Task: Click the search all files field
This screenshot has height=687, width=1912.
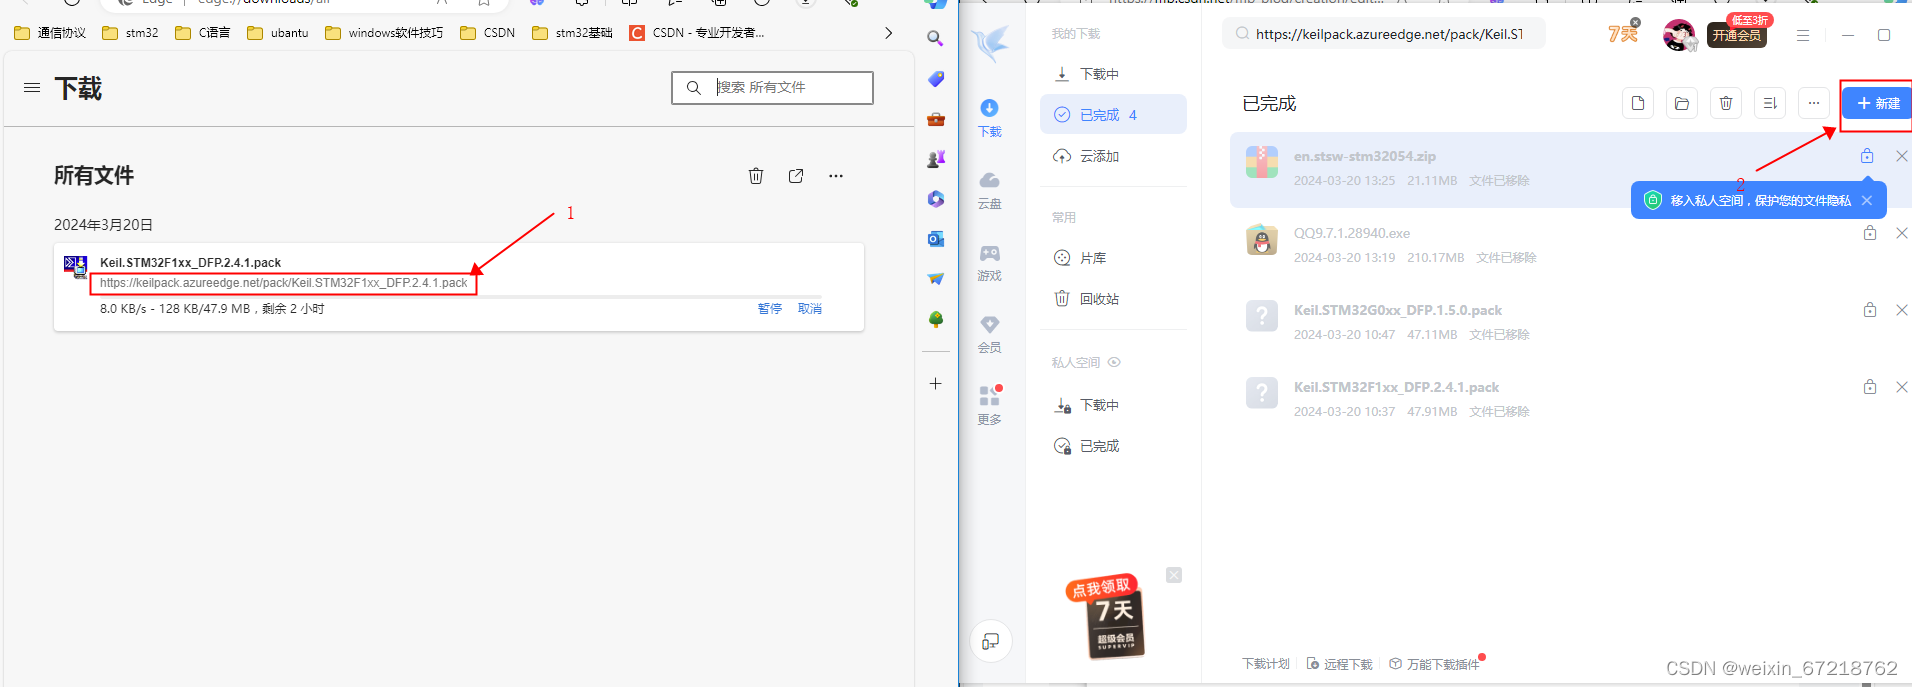Action: pyautogui.click(x=772, y=88)
